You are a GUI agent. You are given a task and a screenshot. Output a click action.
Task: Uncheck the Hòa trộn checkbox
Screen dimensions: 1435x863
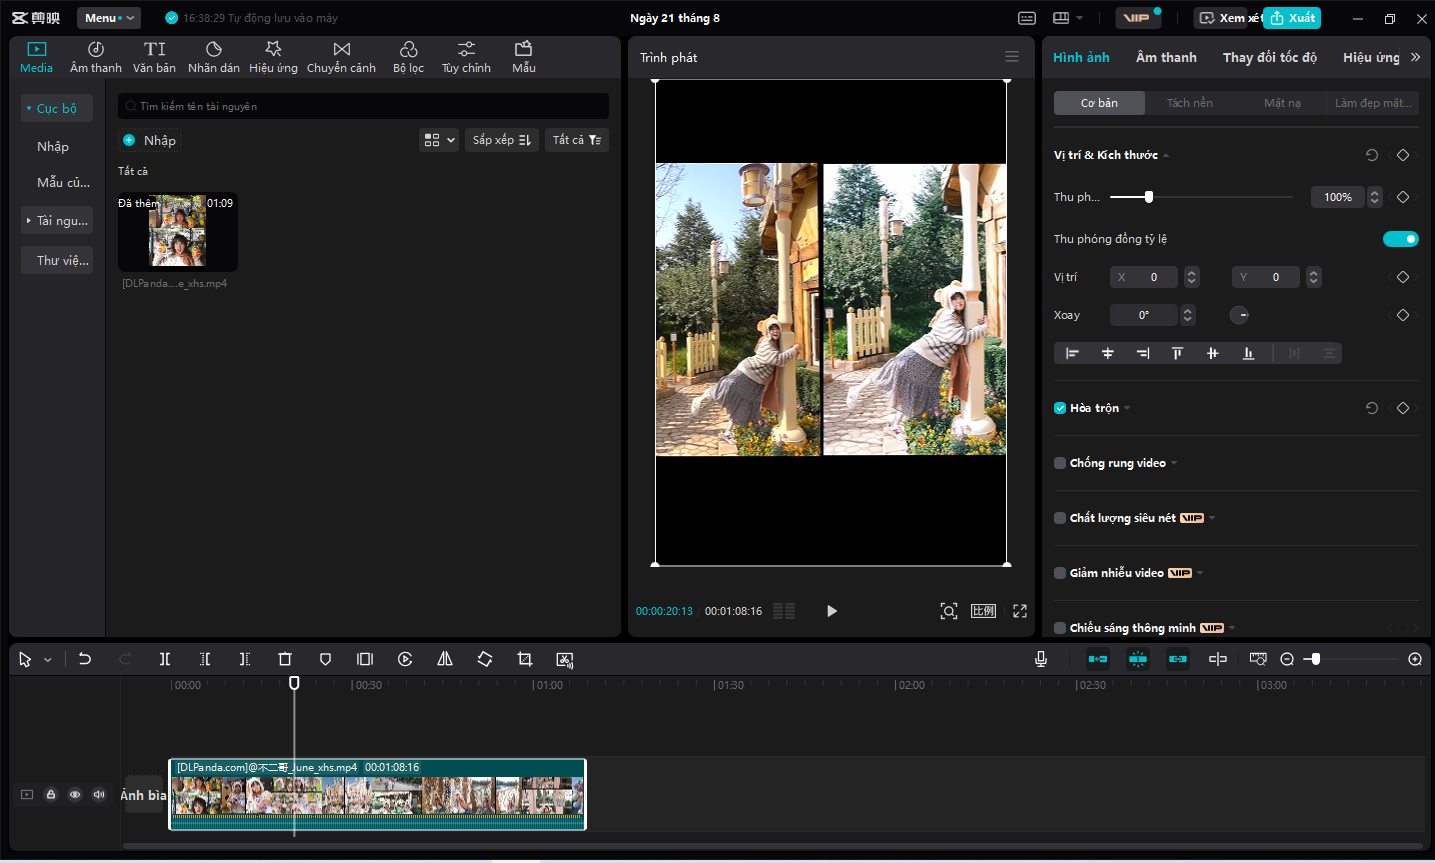(1060, 408)
